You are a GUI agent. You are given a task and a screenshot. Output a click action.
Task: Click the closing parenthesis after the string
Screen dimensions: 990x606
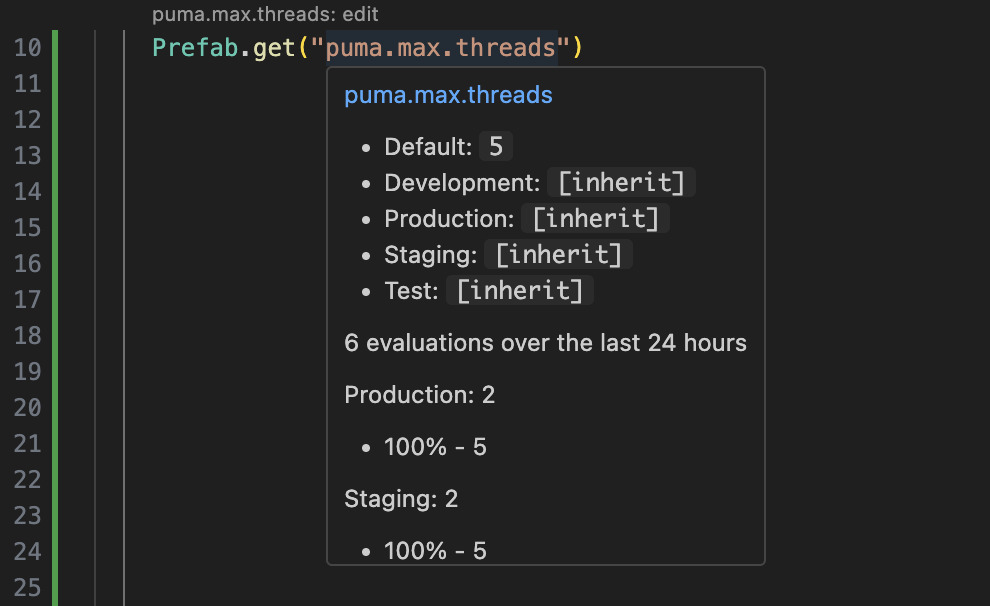coord(576,47)
